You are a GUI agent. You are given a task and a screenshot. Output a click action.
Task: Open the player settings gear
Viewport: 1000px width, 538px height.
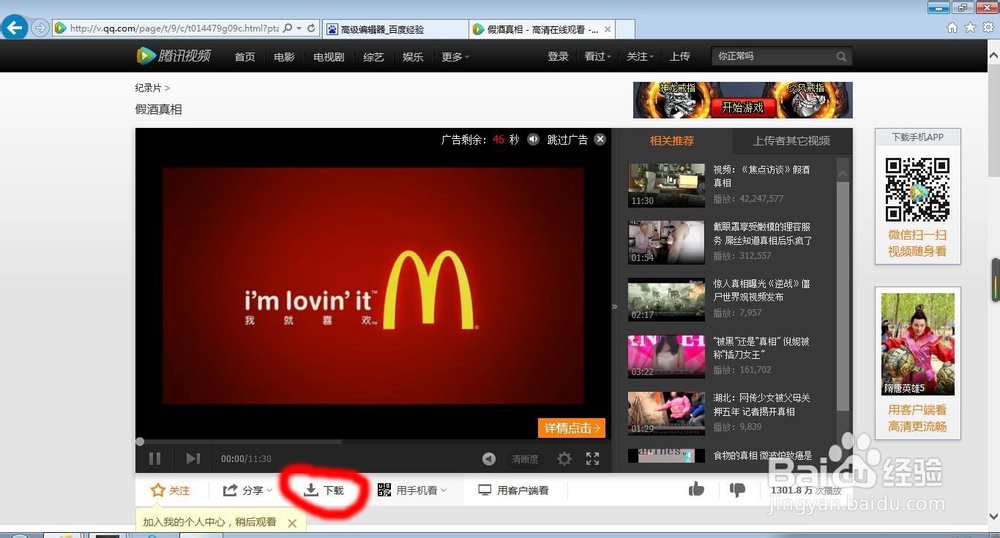click(x=564, y=459)
